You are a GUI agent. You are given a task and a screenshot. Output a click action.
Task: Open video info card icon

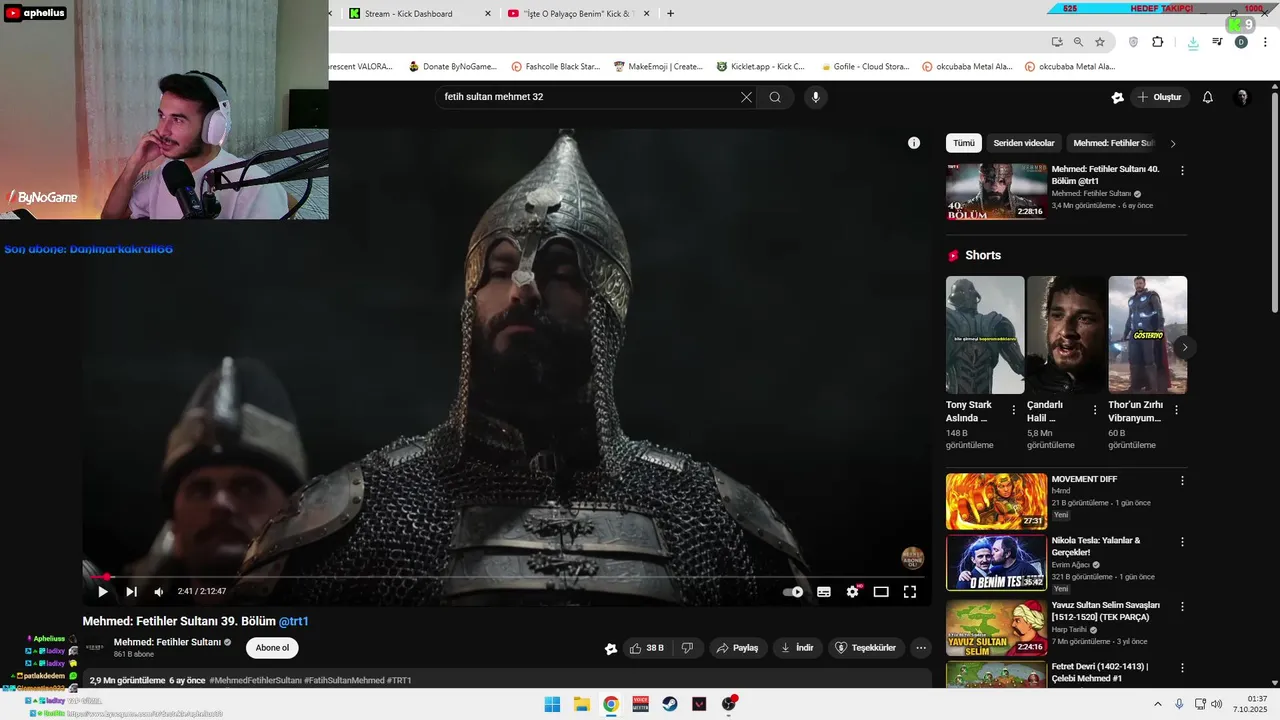click(913, 143)
